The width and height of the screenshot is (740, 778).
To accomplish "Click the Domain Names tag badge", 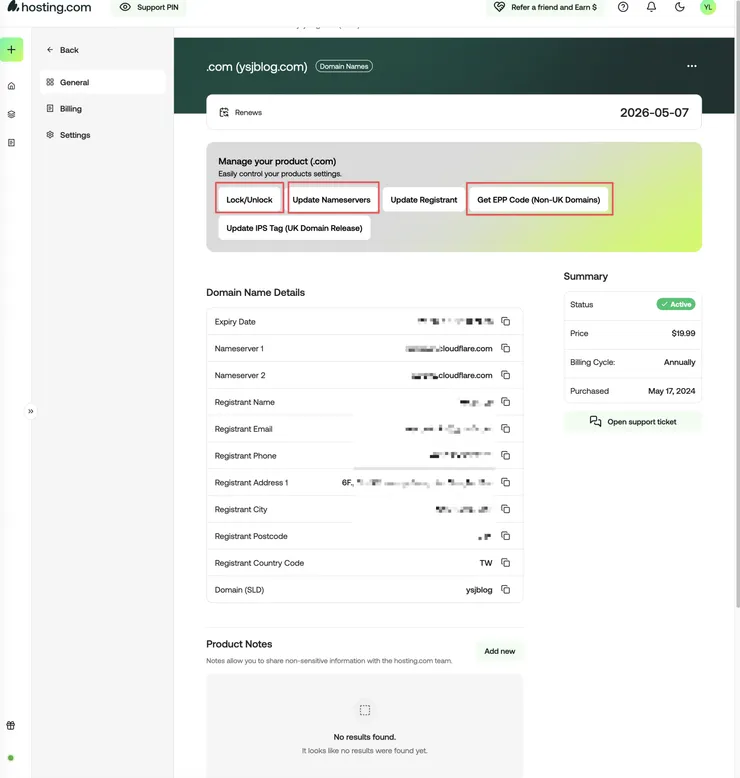I will pos(344,66).
